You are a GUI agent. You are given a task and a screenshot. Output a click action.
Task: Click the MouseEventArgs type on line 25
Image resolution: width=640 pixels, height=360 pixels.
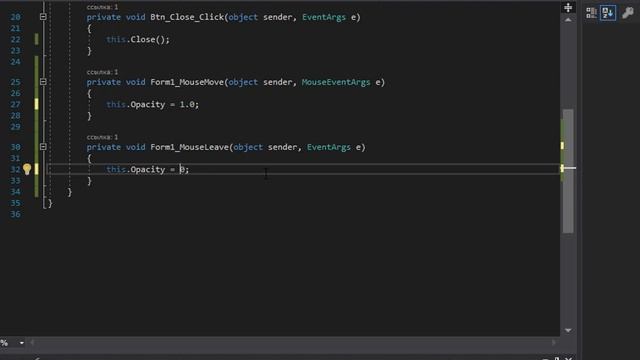coord(336,82)
